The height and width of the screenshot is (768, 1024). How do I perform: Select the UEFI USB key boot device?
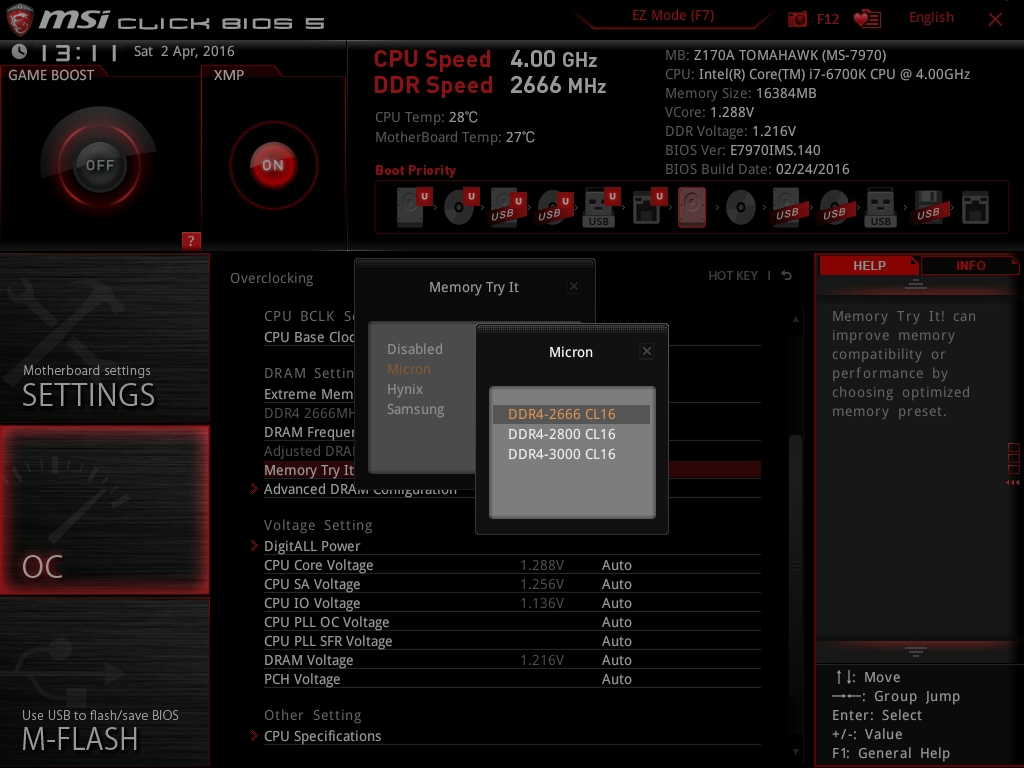pos(600,207)
